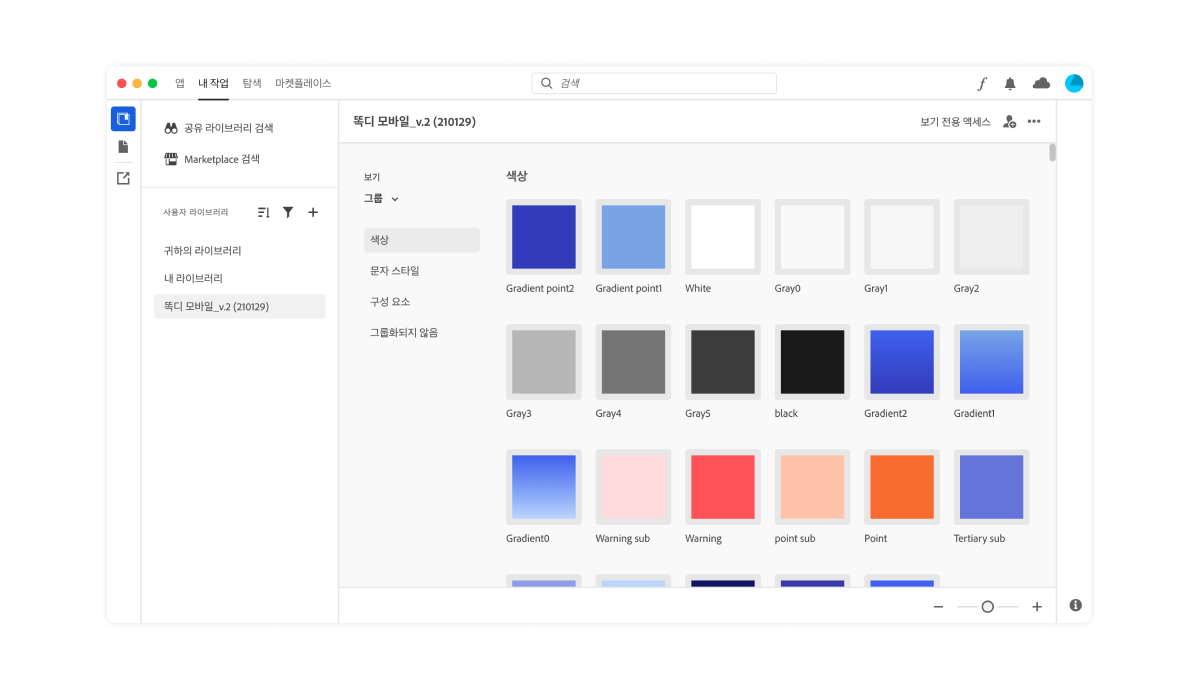The image size is (1198, 699).
Task: Select the Gradient point1 swatch
Action: [633, 237]
